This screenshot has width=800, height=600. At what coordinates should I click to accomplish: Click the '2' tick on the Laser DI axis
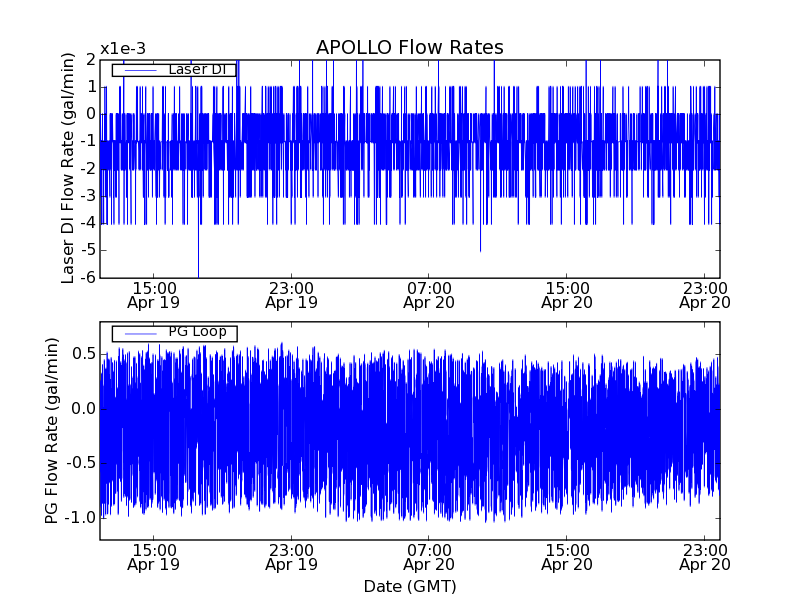(91, 60)
